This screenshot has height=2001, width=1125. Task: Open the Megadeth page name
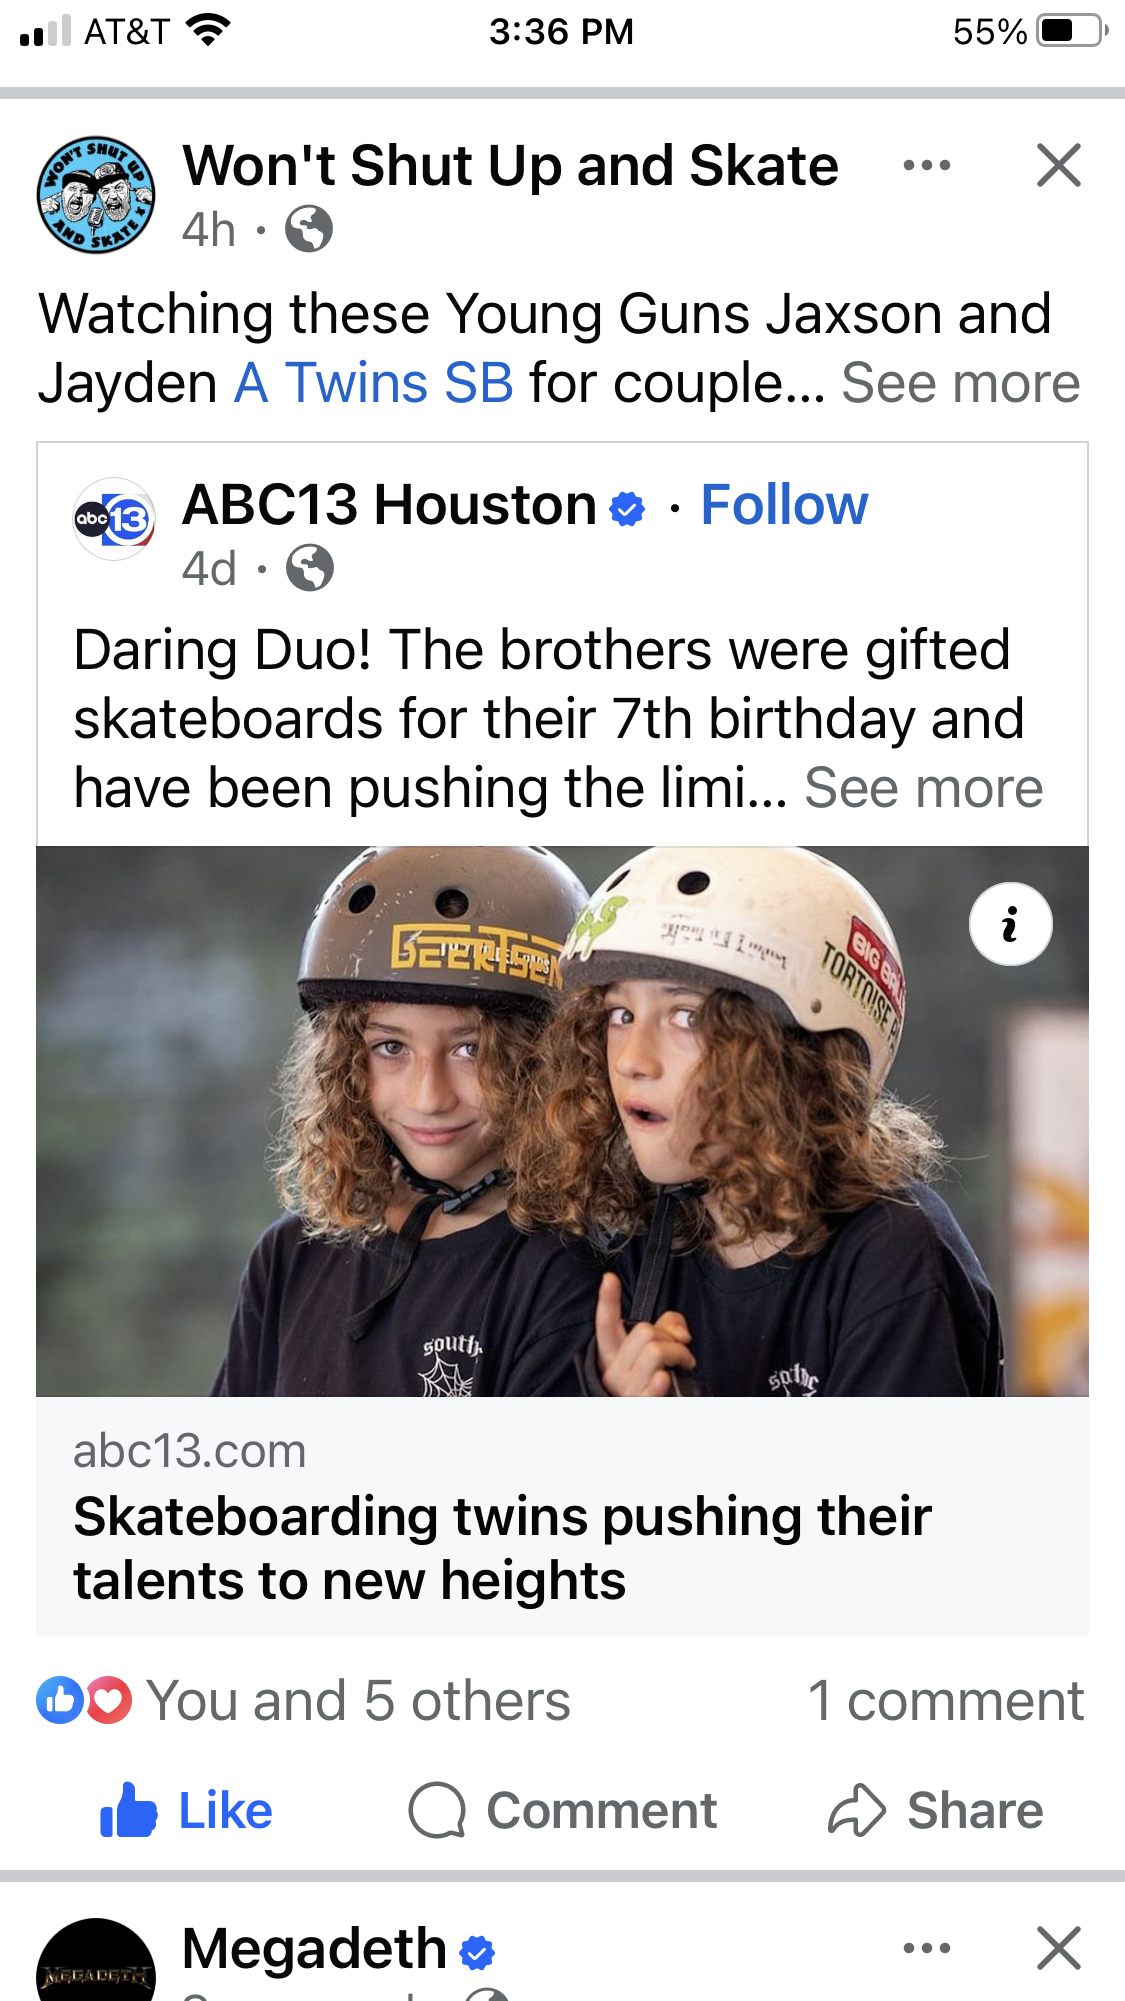click(314, 1948)
